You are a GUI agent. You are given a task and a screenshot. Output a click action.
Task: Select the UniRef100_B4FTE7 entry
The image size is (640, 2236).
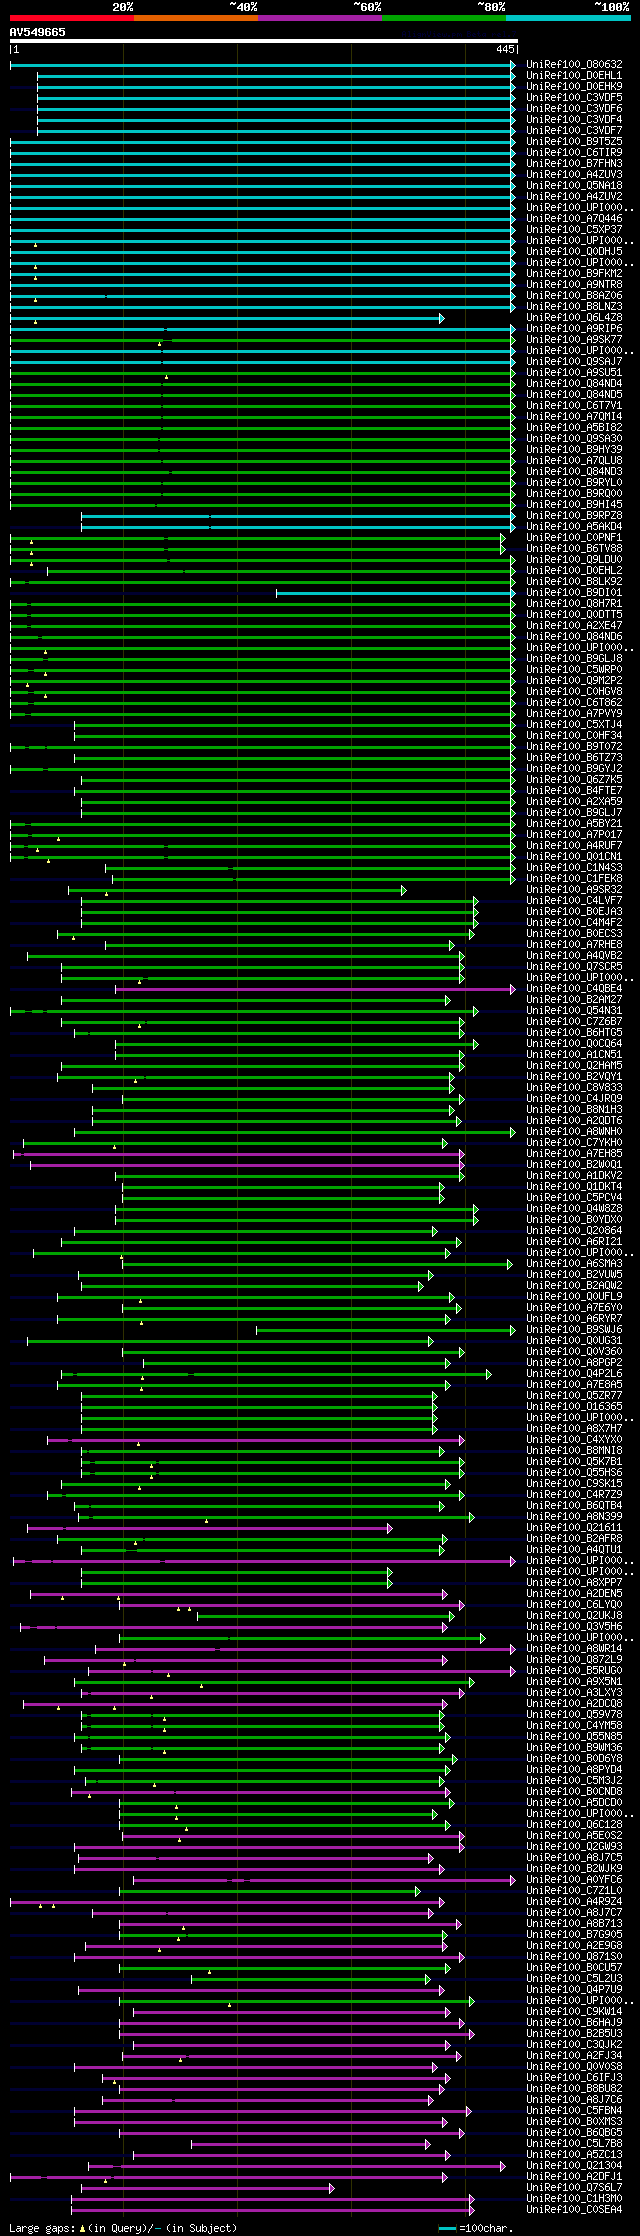point(574,790)
